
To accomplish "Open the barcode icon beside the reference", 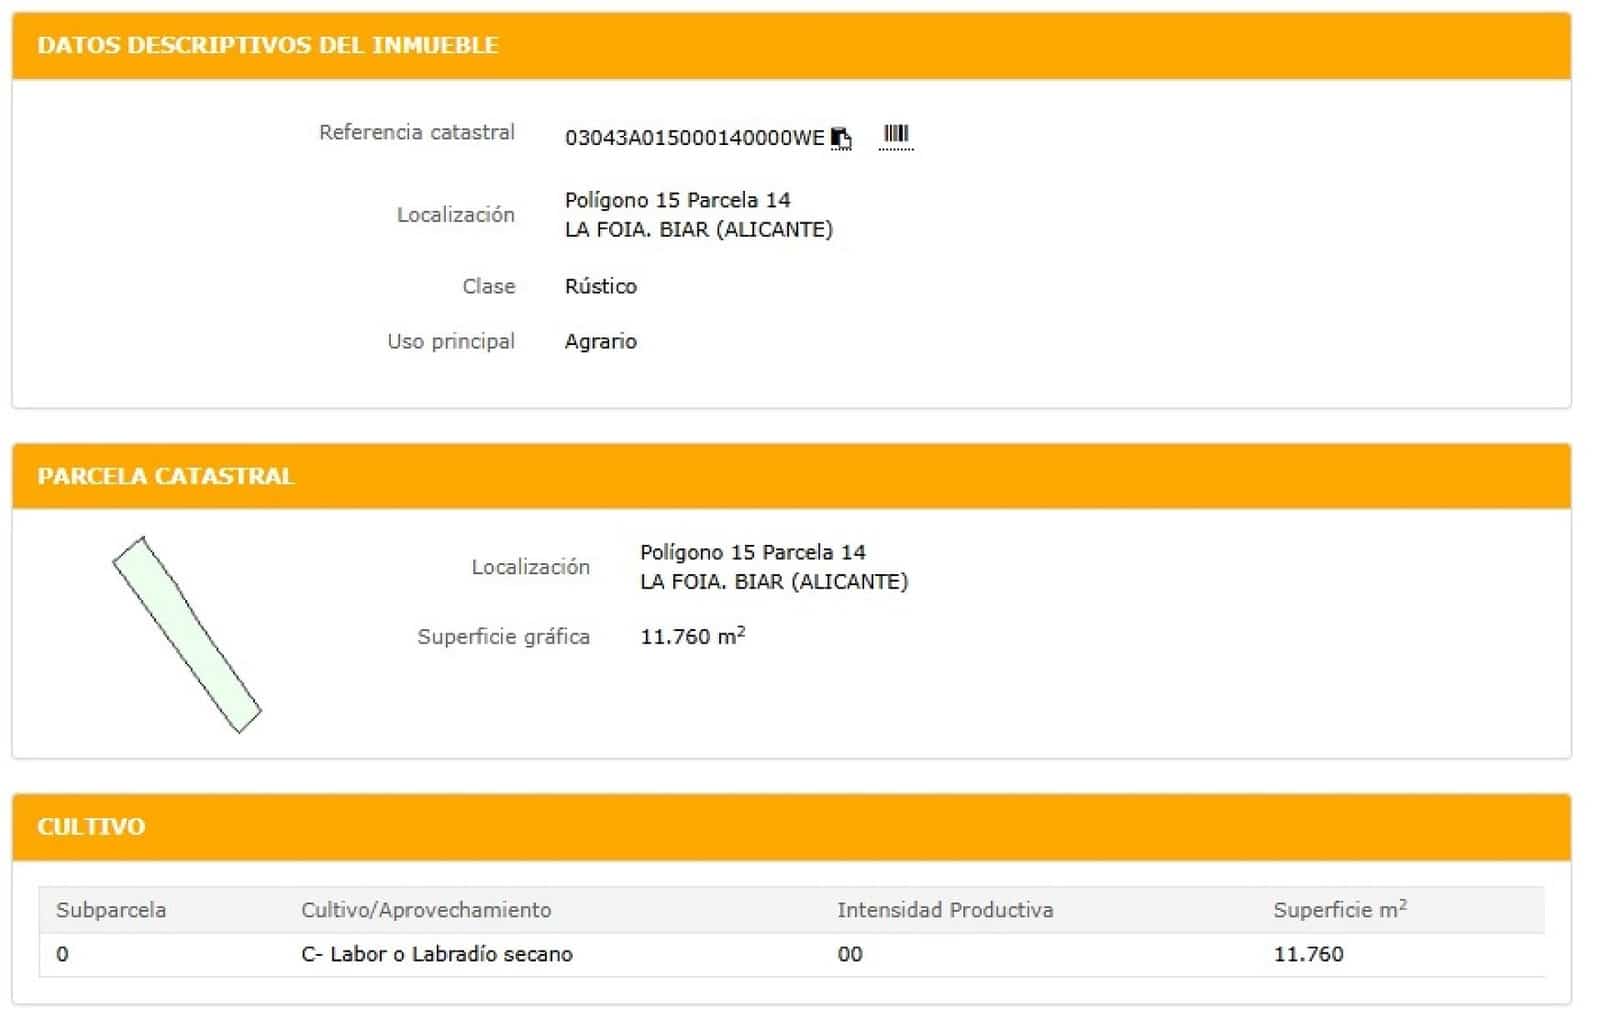I will tap(896, 135).
